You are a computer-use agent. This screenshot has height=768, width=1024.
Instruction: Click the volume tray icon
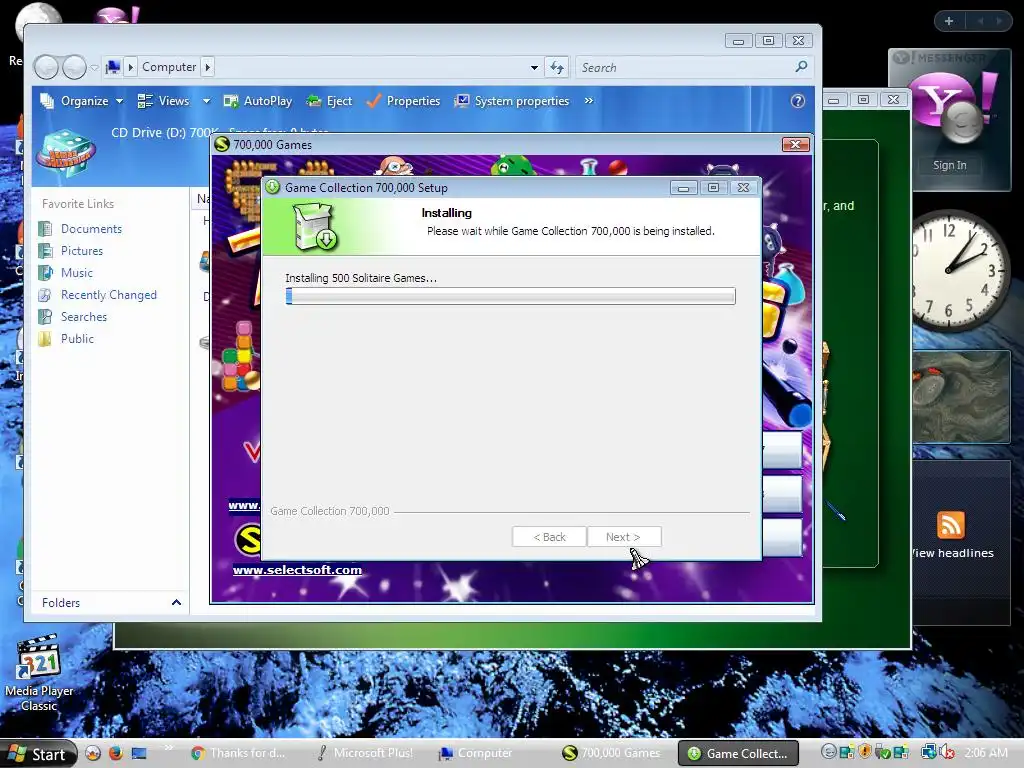point(946,753)
